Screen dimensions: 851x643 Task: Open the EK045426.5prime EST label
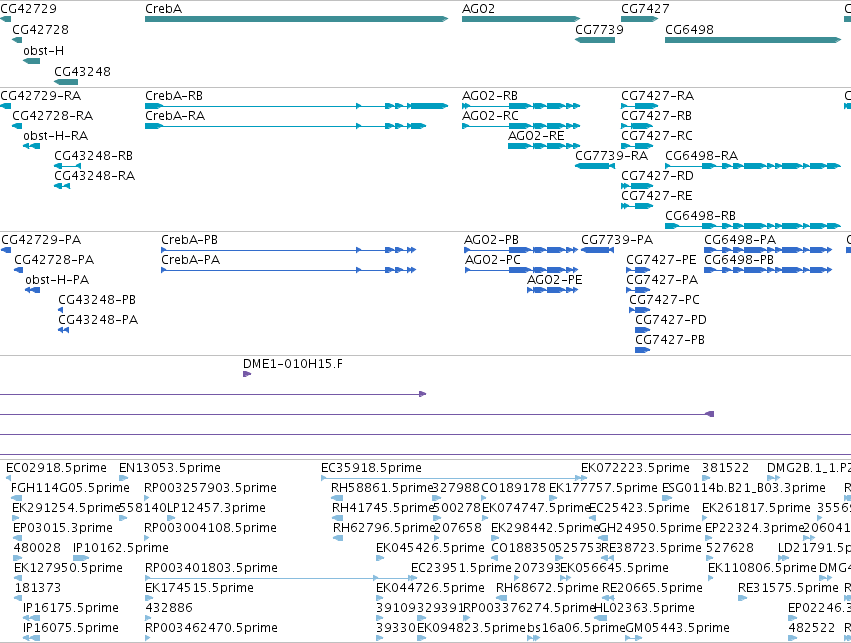[430, 548]
